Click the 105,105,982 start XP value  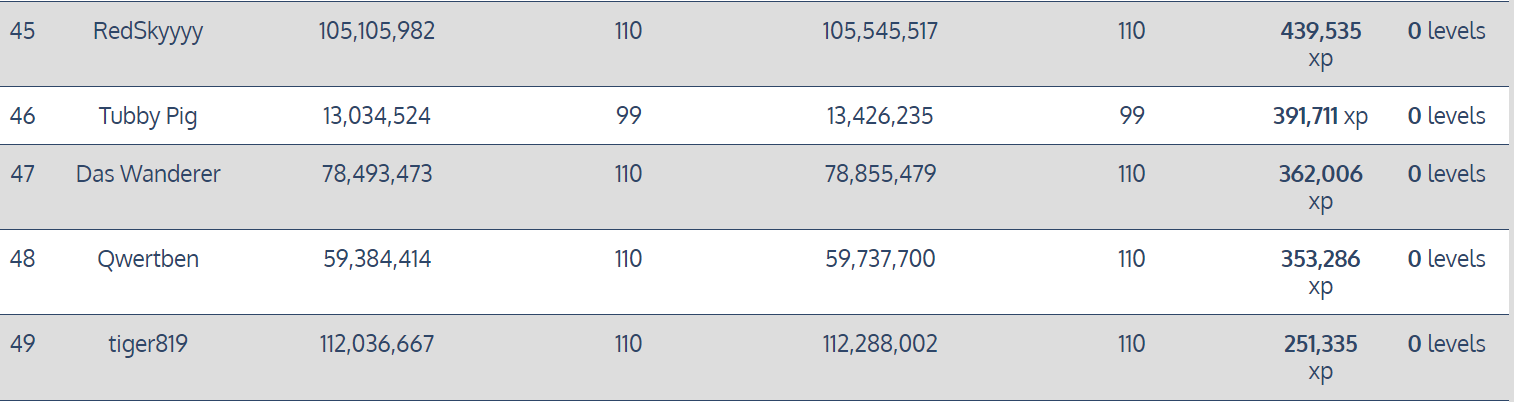377,31
